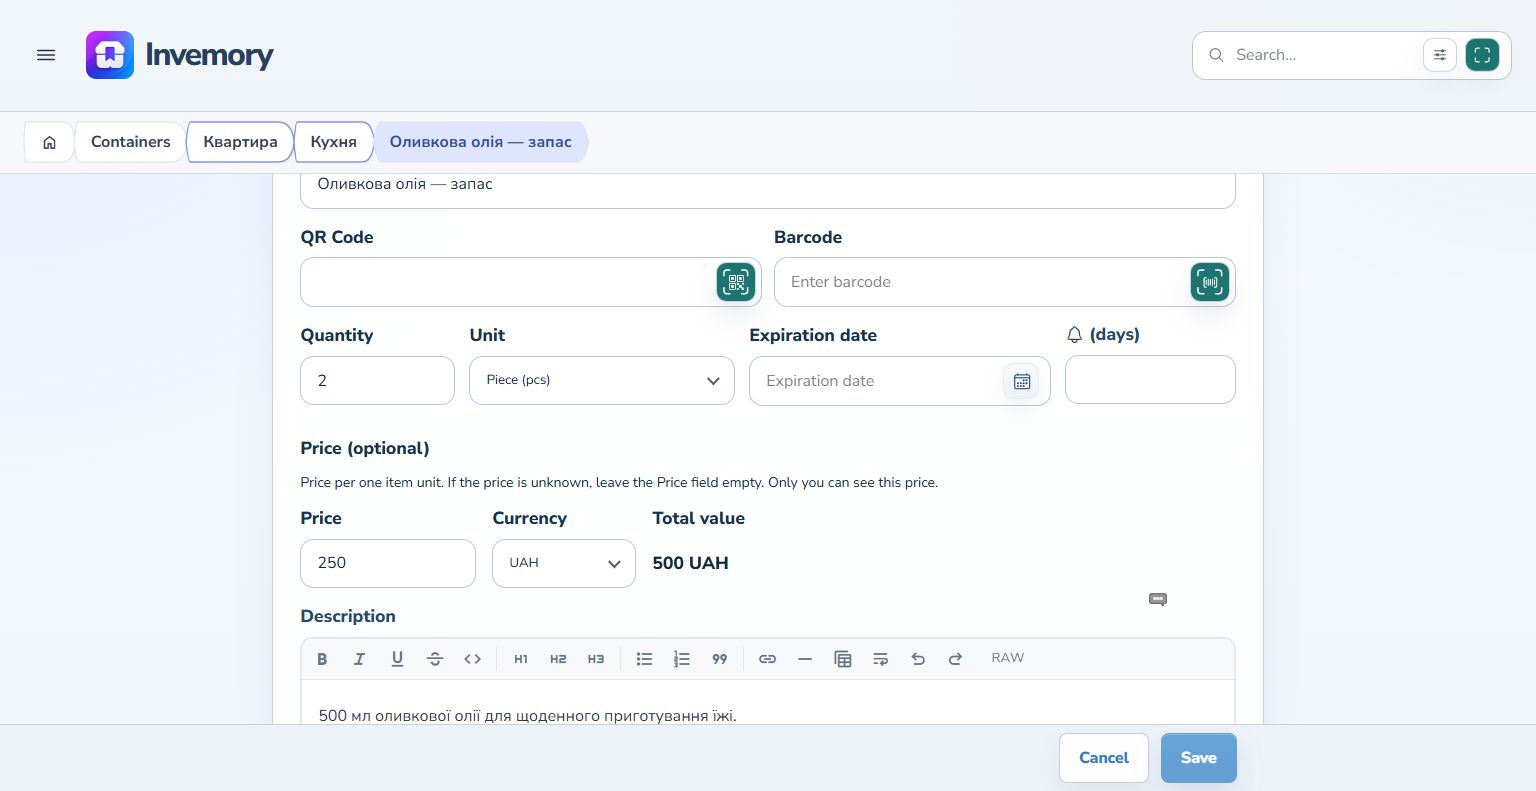Insert a horizontal rule
Image resolution: width=1536 pixels, height=791 pixels.
[x=805, y=659]
